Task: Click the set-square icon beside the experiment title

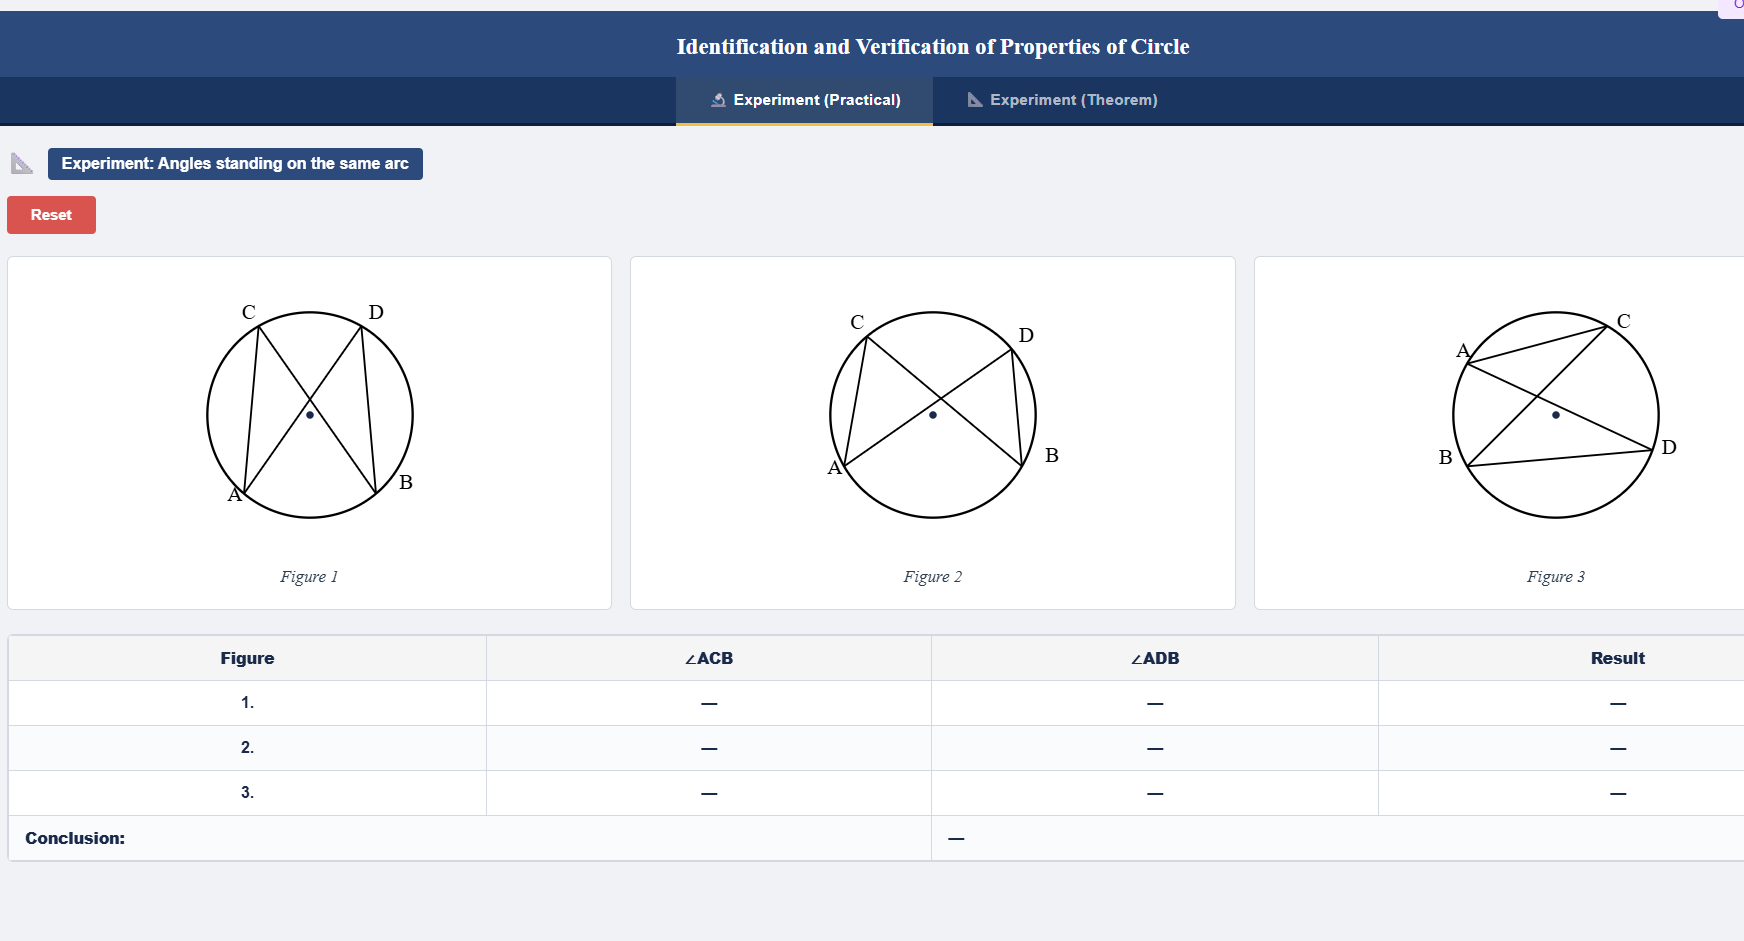Action: [21, 163]
